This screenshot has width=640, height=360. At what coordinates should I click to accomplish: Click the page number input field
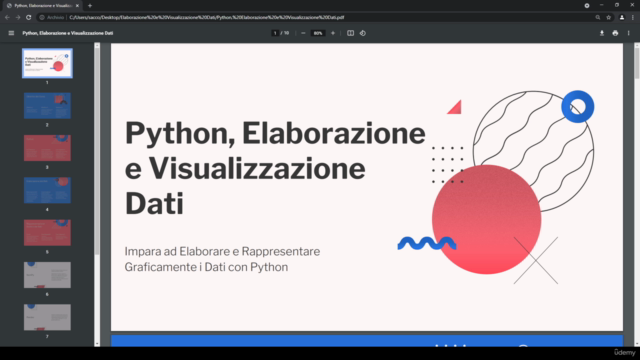[275, 33]
